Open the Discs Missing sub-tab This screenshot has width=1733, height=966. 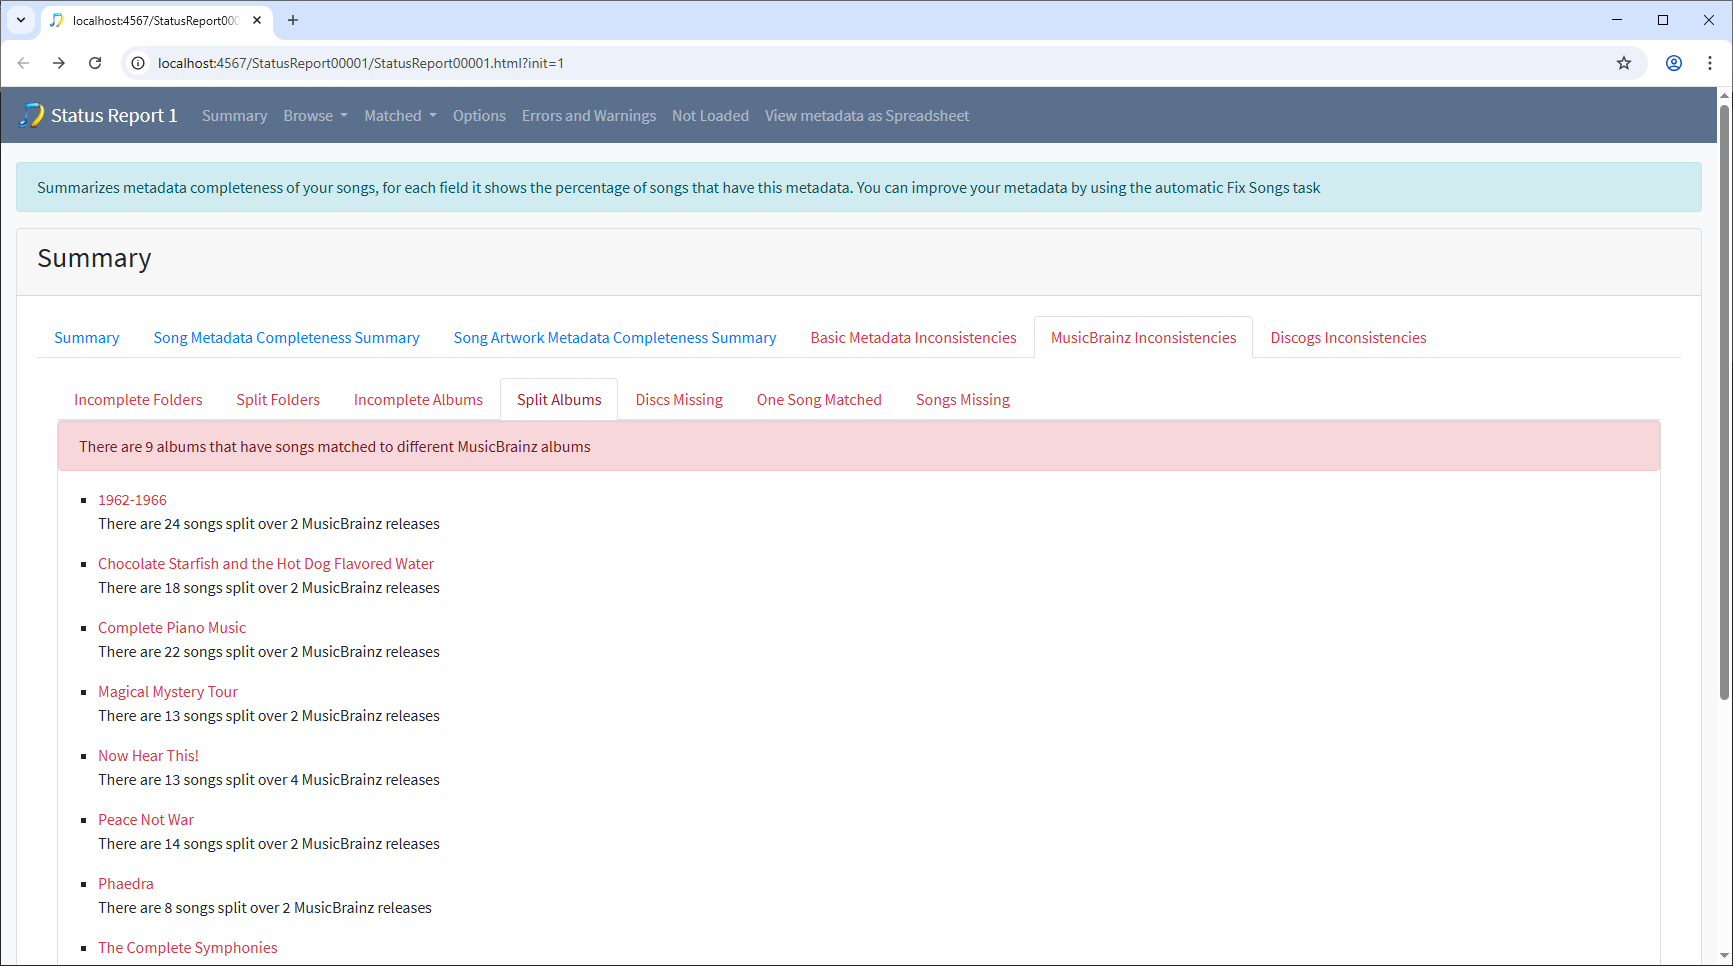(679, 400)
